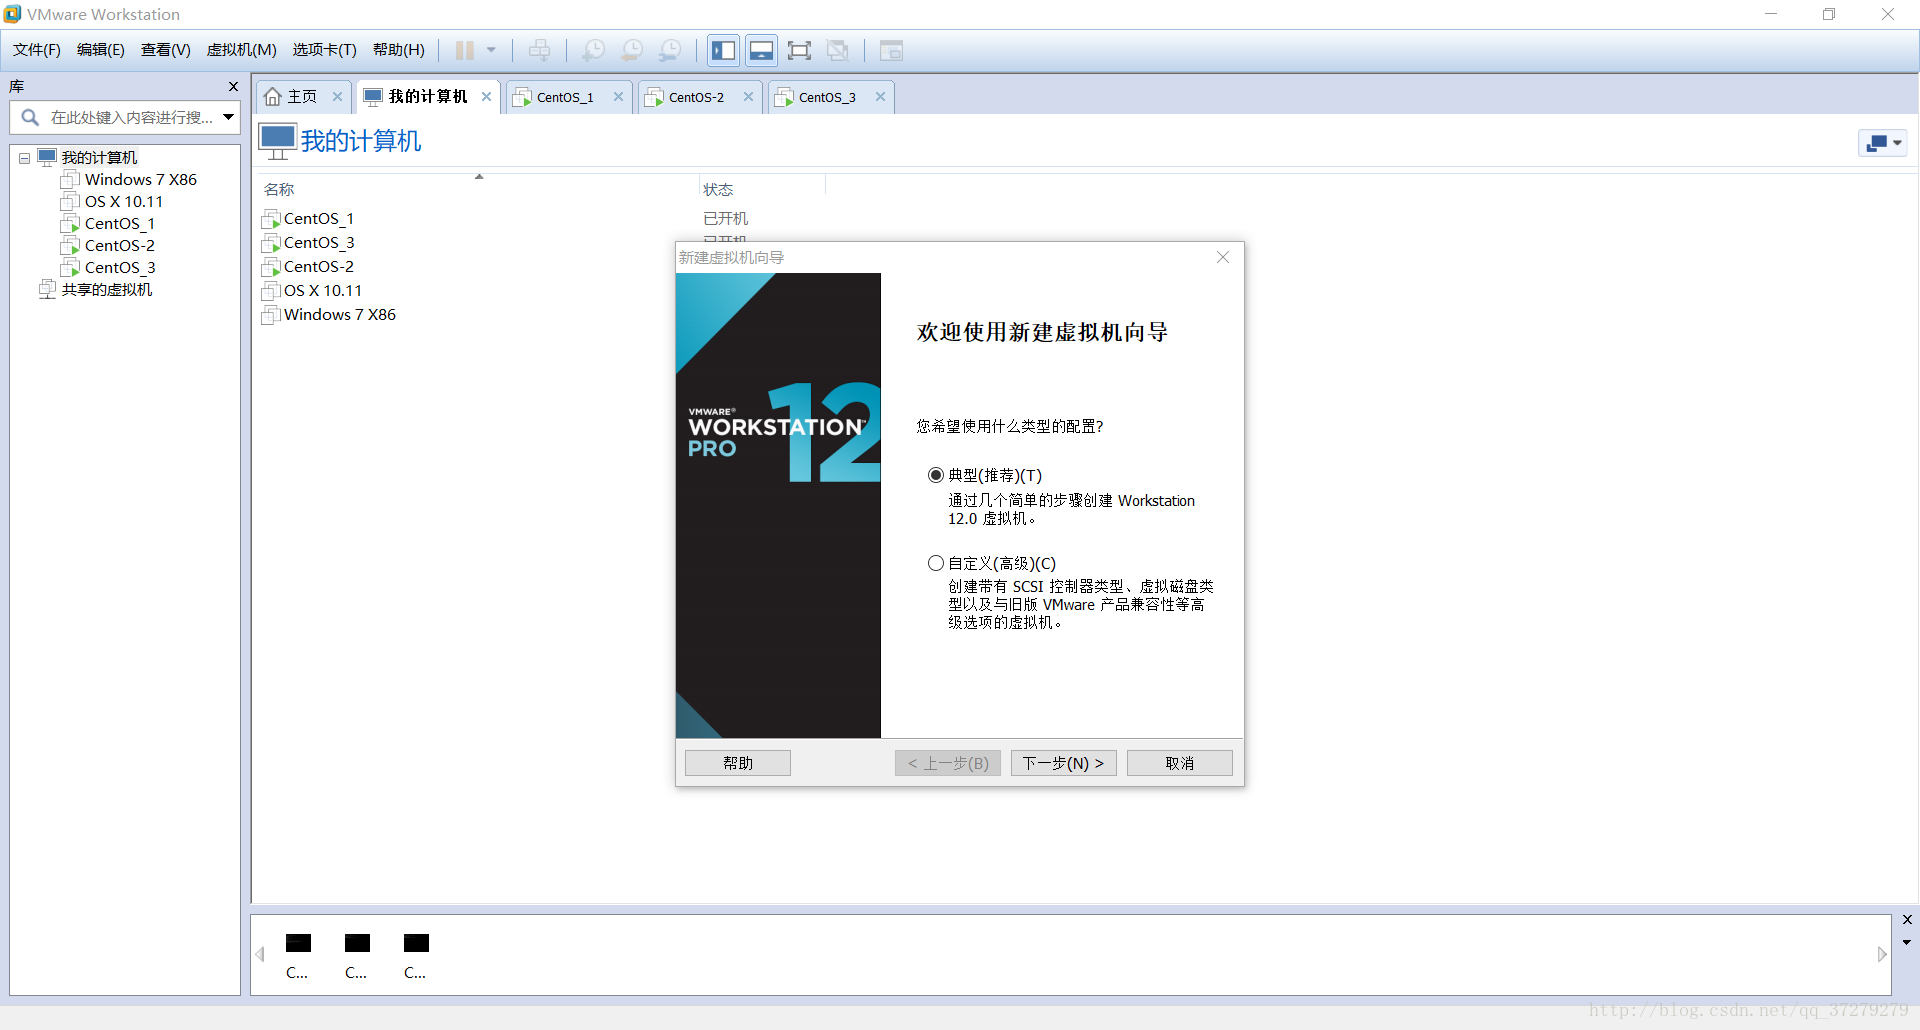The height and width of the screenshot is (1030, 1920).
Task: Select Windows 7 X86 row in VM list
Action: point(339,315)
